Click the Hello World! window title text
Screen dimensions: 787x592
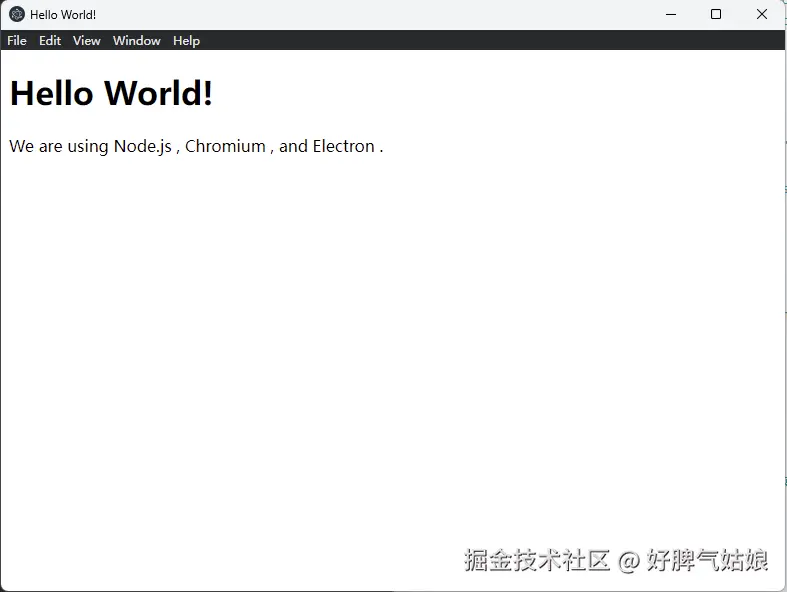[x=63, y=15]
